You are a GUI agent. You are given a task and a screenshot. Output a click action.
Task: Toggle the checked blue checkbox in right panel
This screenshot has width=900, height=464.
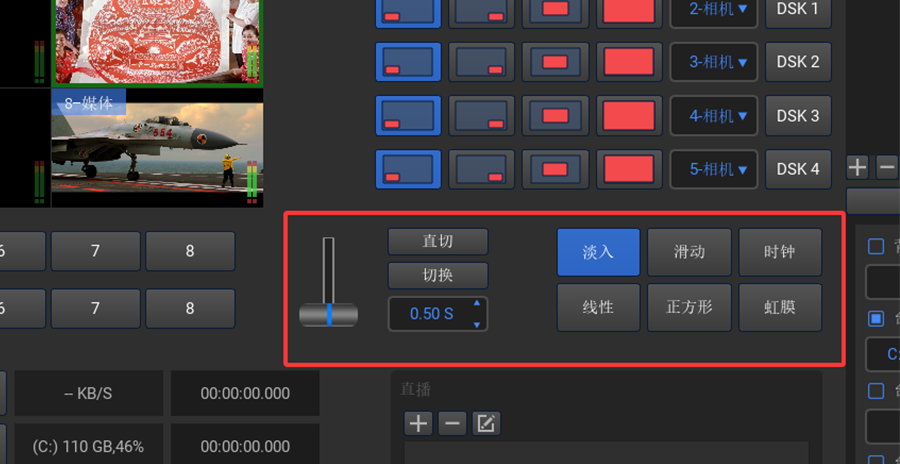click(876, 319)
